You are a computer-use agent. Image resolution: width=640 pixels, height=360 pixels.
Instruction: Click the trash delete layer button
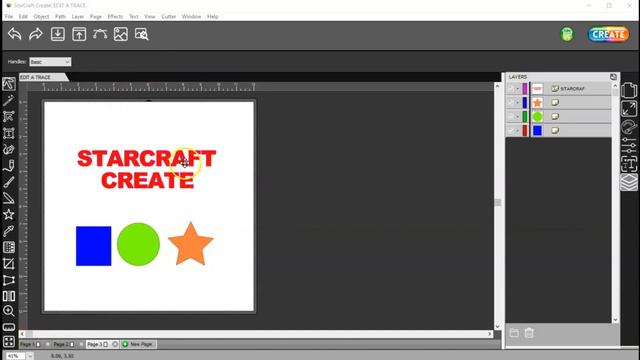pyautogui.click(x=529, y=333)
